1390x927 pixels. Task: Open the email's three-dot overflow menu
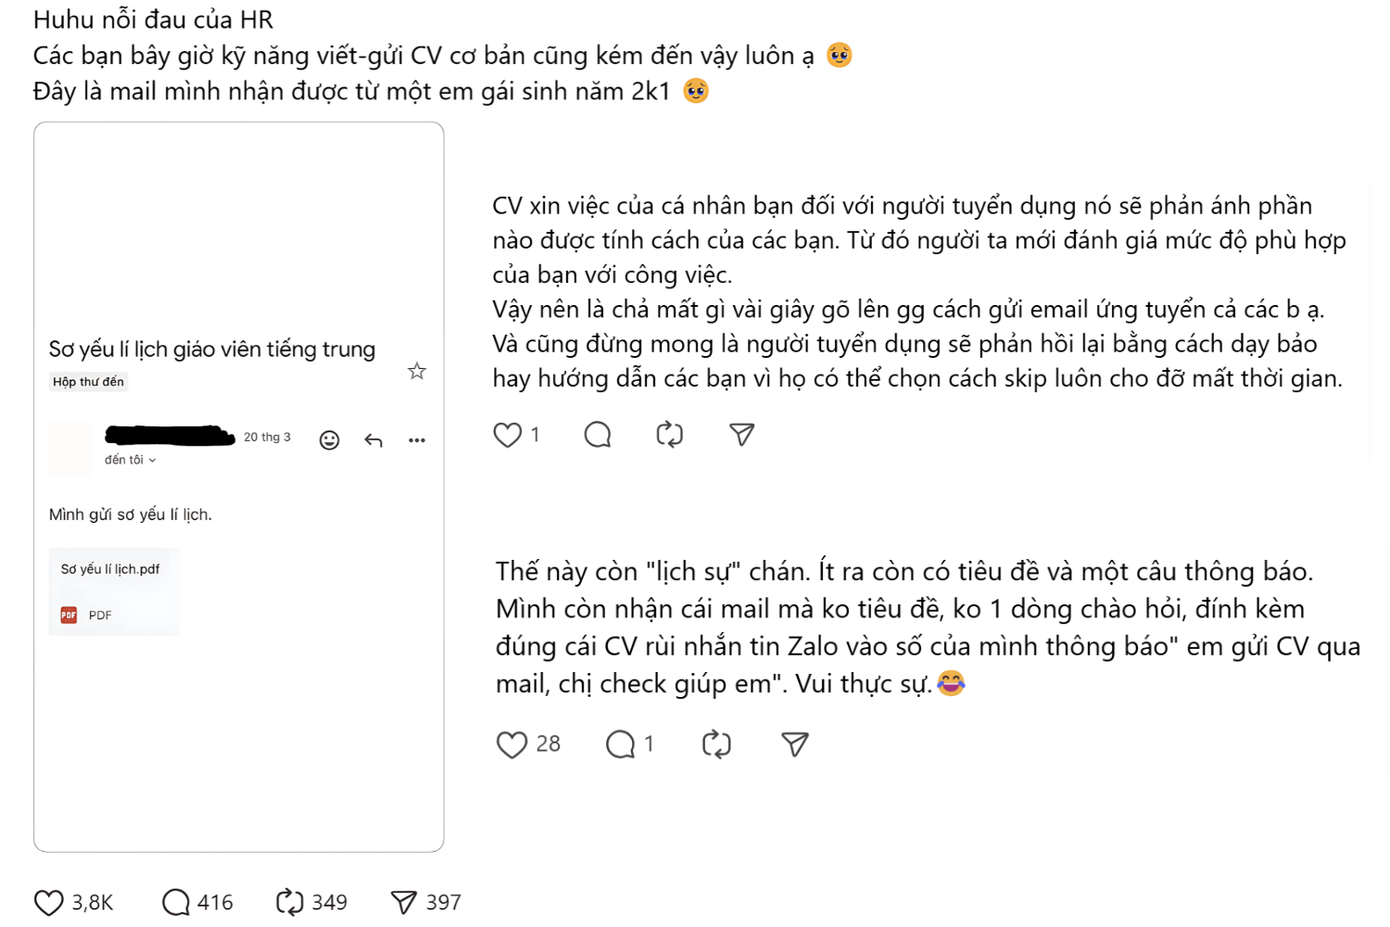(x=417, y=440)
